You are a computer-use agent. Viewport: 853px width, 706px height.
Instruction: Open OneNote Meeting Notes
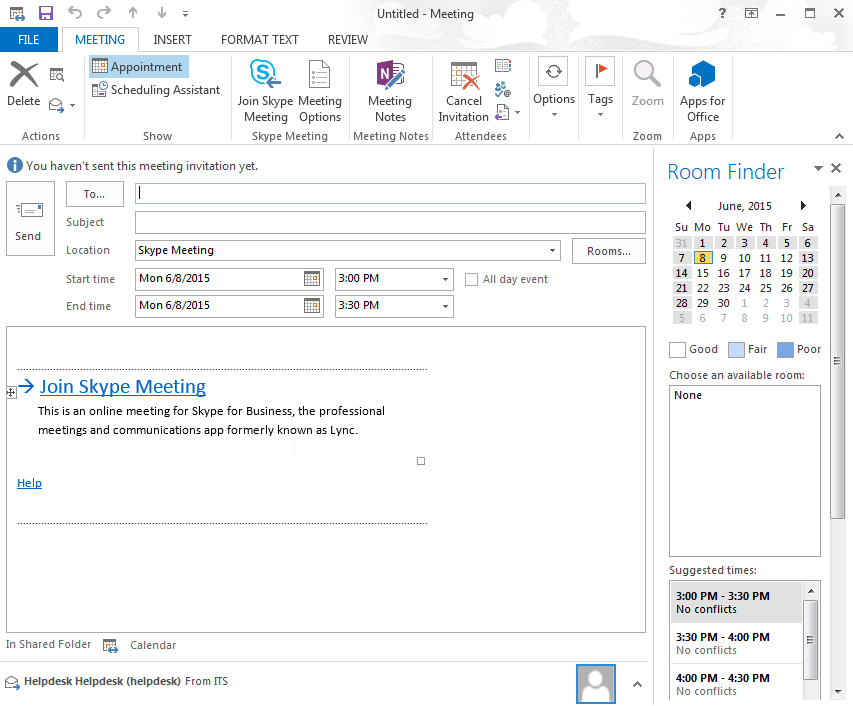coord(390,91)
